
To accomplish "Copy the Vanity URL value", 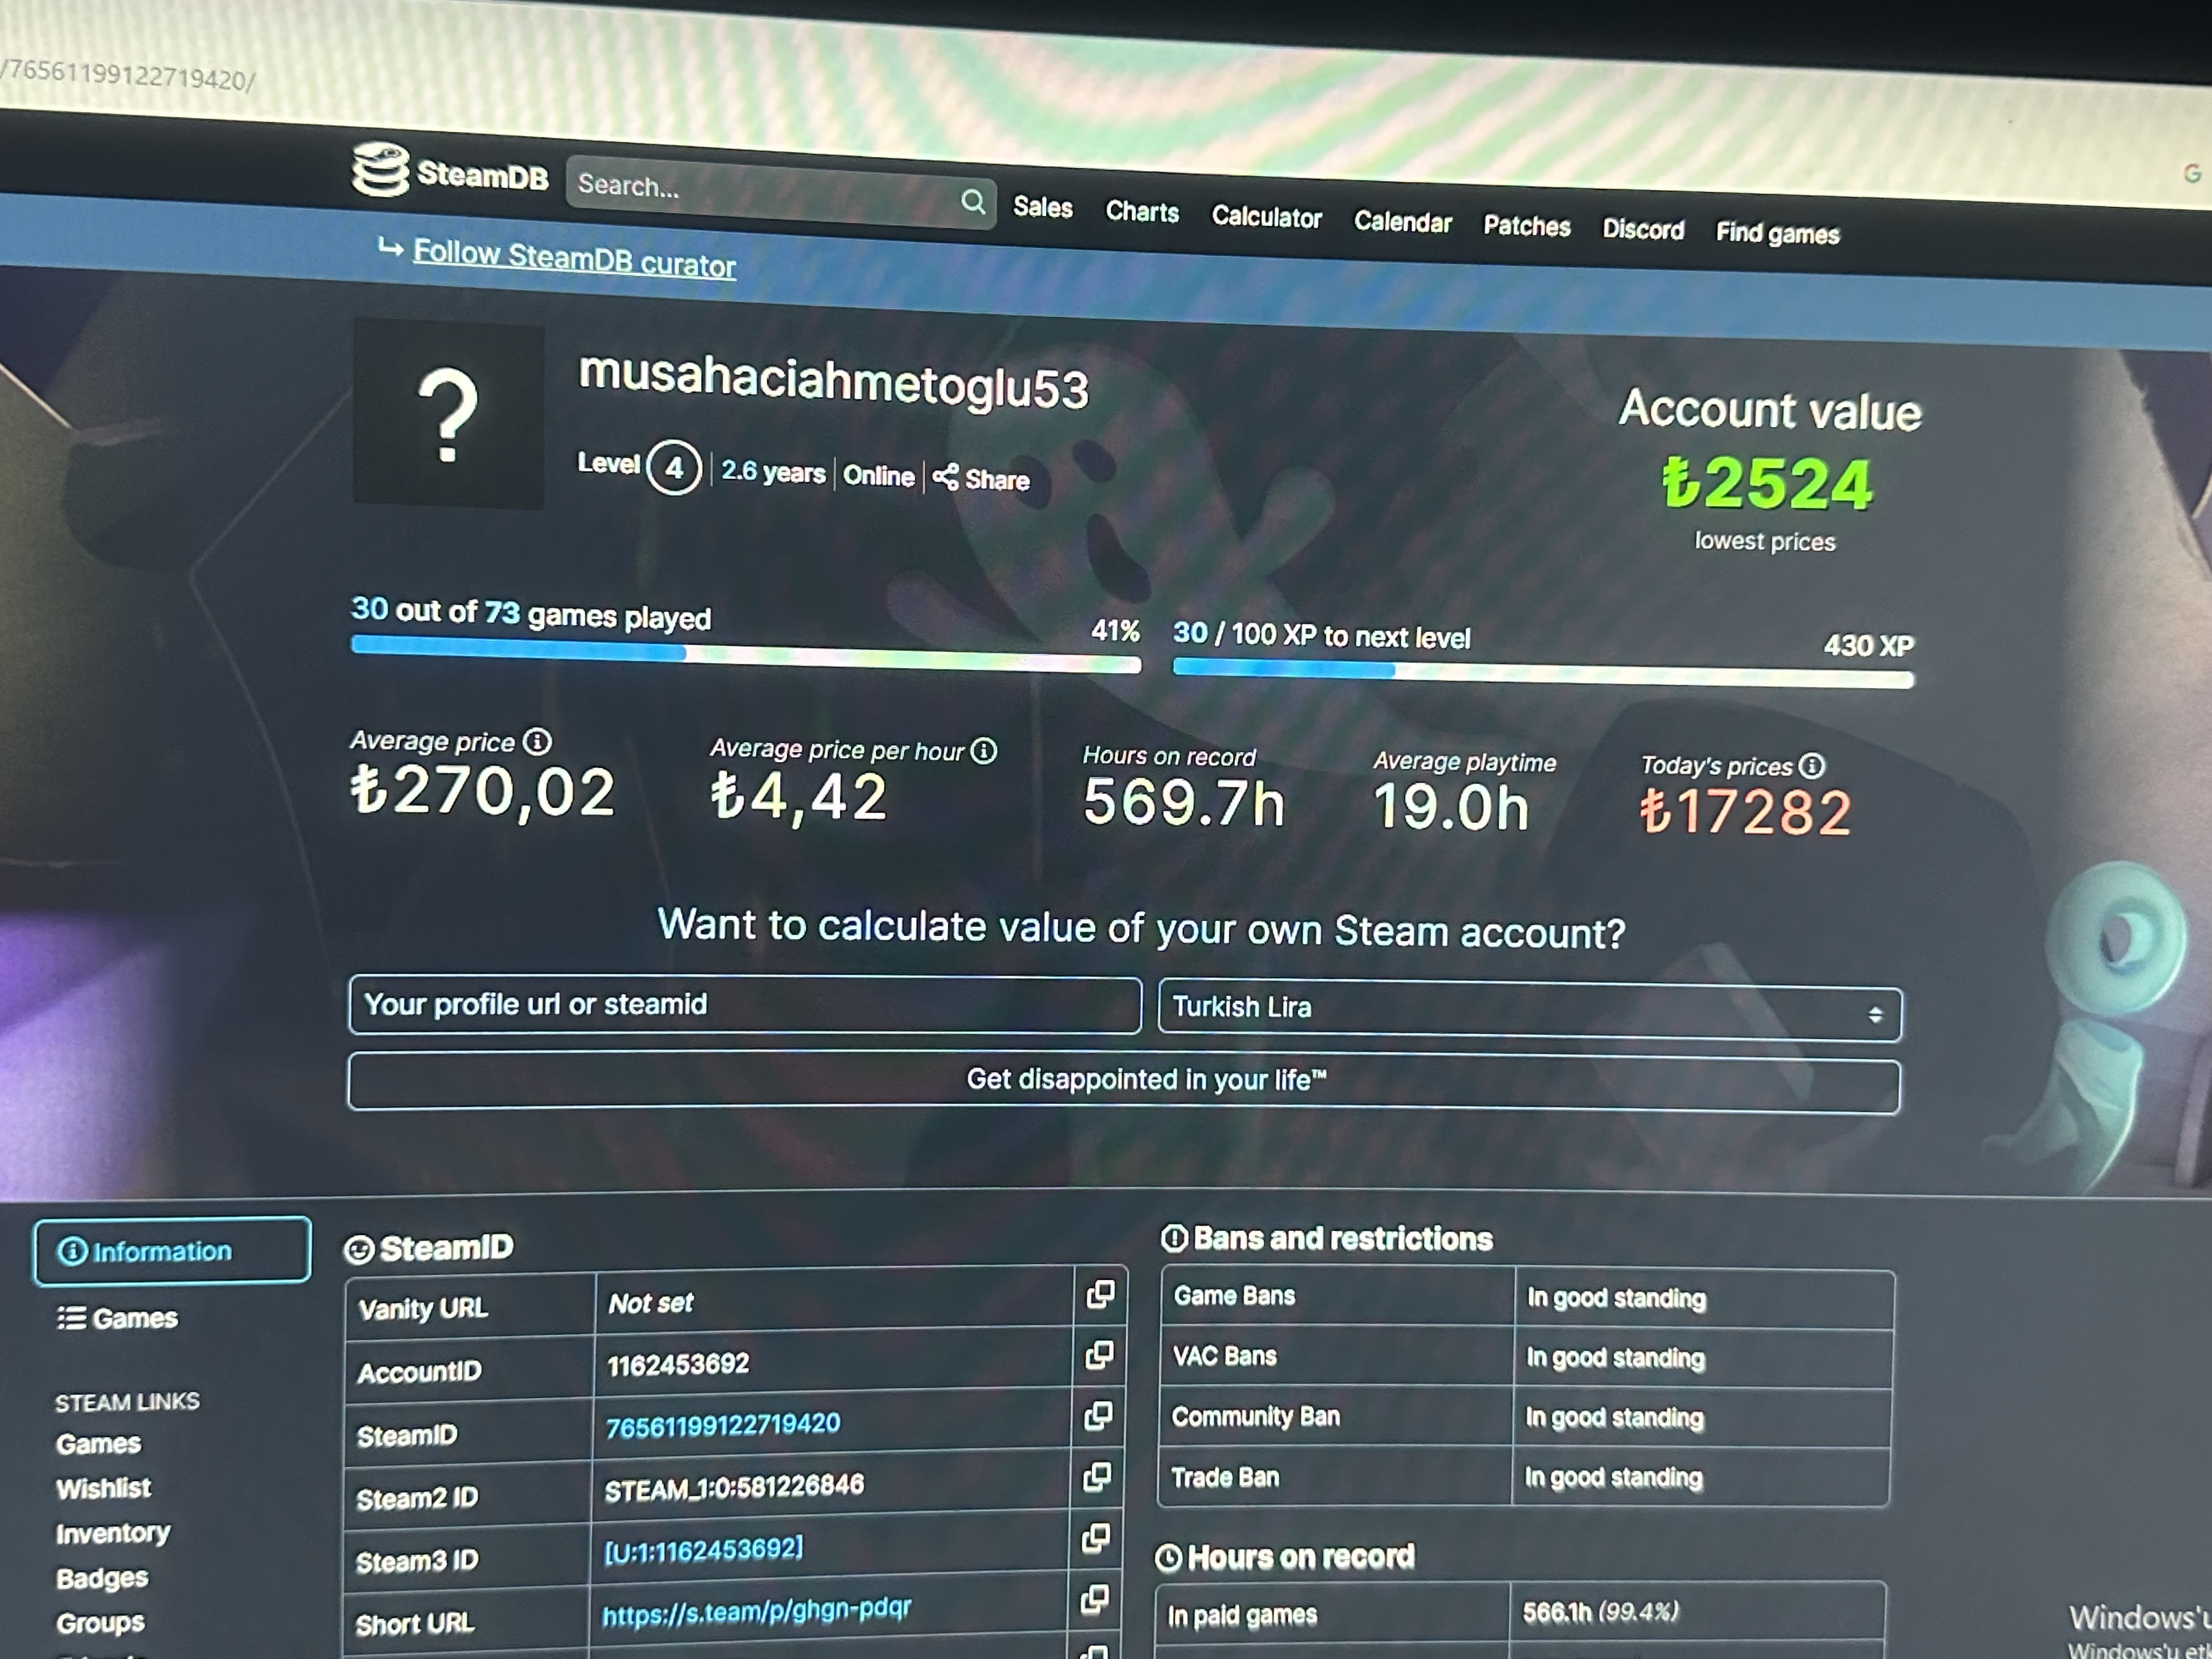I will [x=1100, y=1294].
